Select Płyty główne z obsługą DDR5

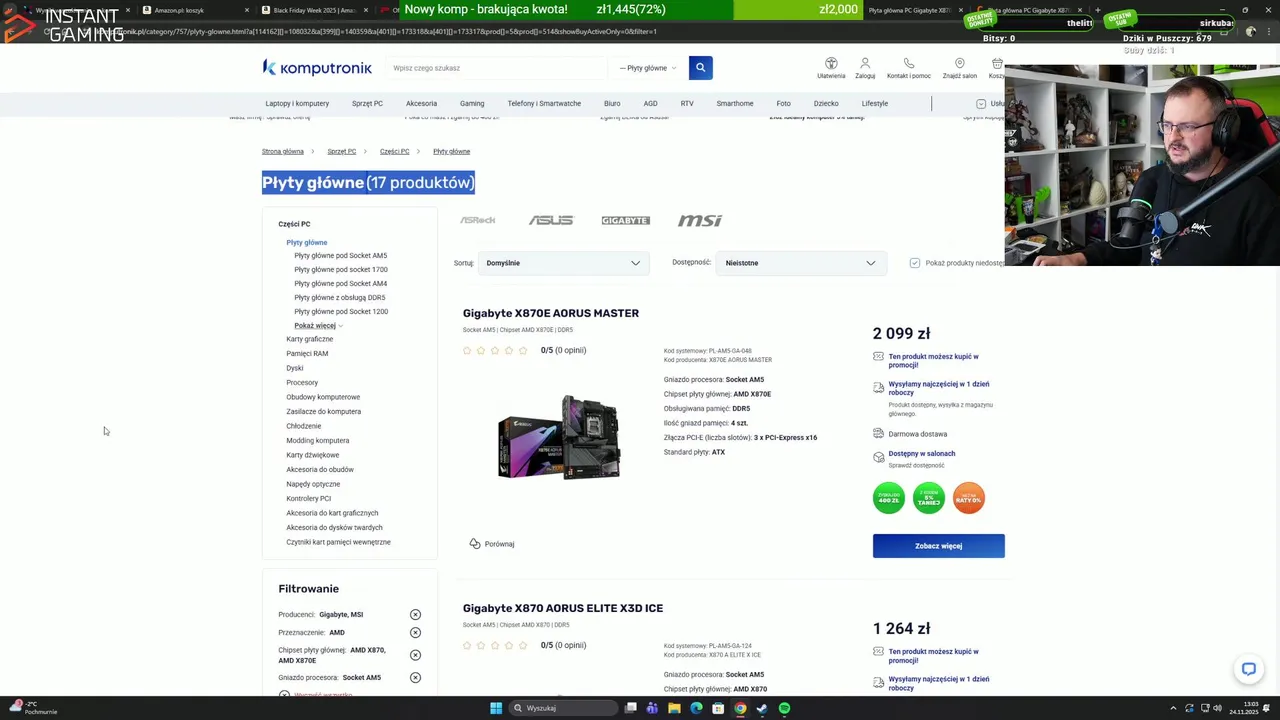tap(339, 298)
